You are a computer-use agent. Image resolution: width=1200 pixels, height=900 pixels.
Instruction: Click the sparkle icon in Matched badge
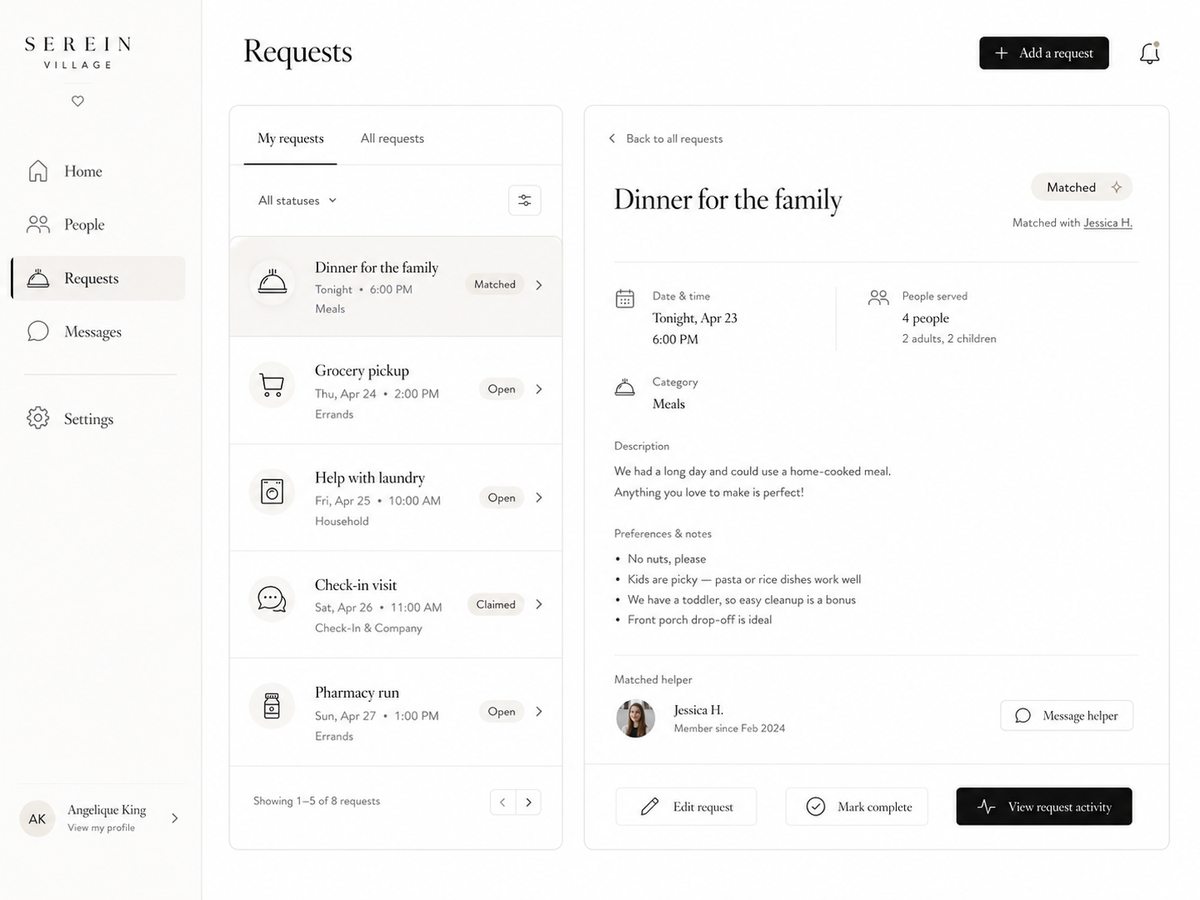1117,187
